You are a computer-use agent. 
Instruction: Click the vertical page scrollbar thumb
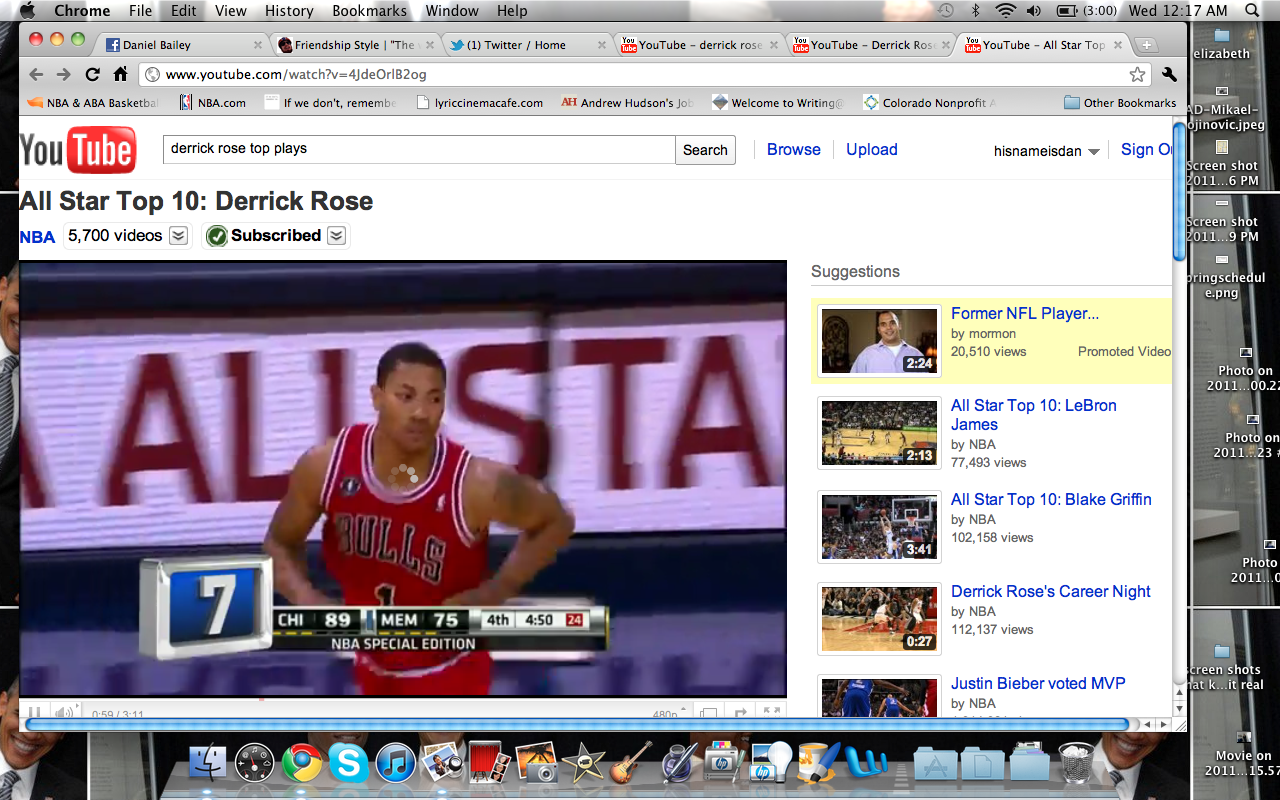pyautogui.click(x=1179, y=190)
